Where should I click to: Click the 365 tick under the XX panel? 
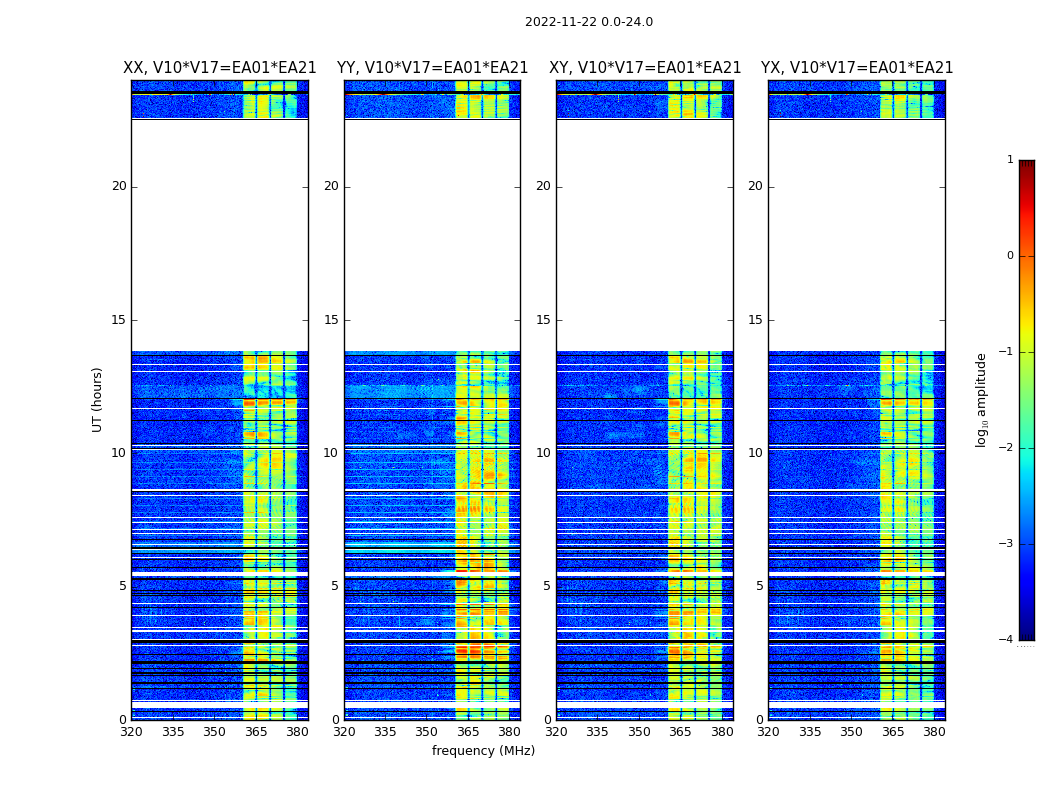[256, 732]
